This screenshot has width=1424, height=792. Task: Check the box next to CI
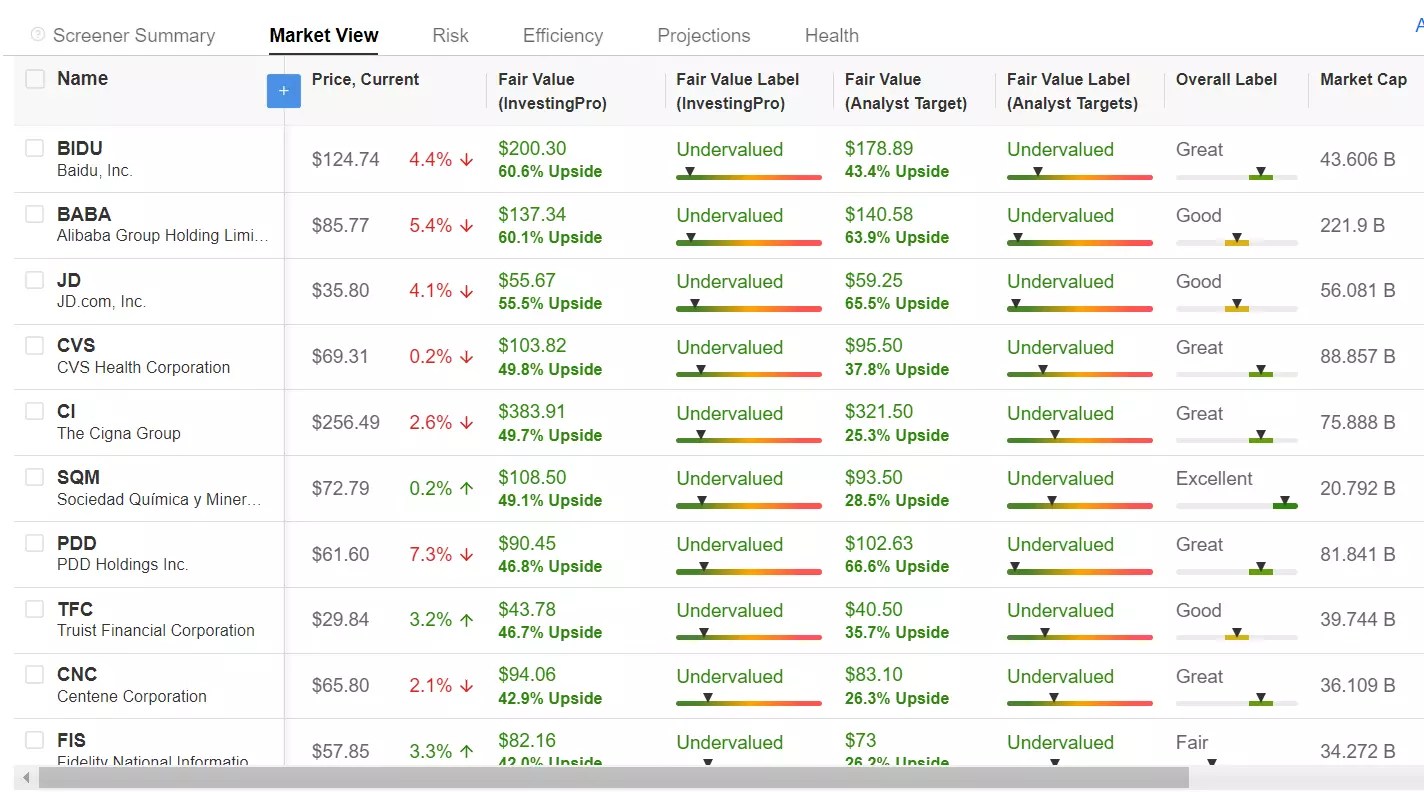point(35,411)
